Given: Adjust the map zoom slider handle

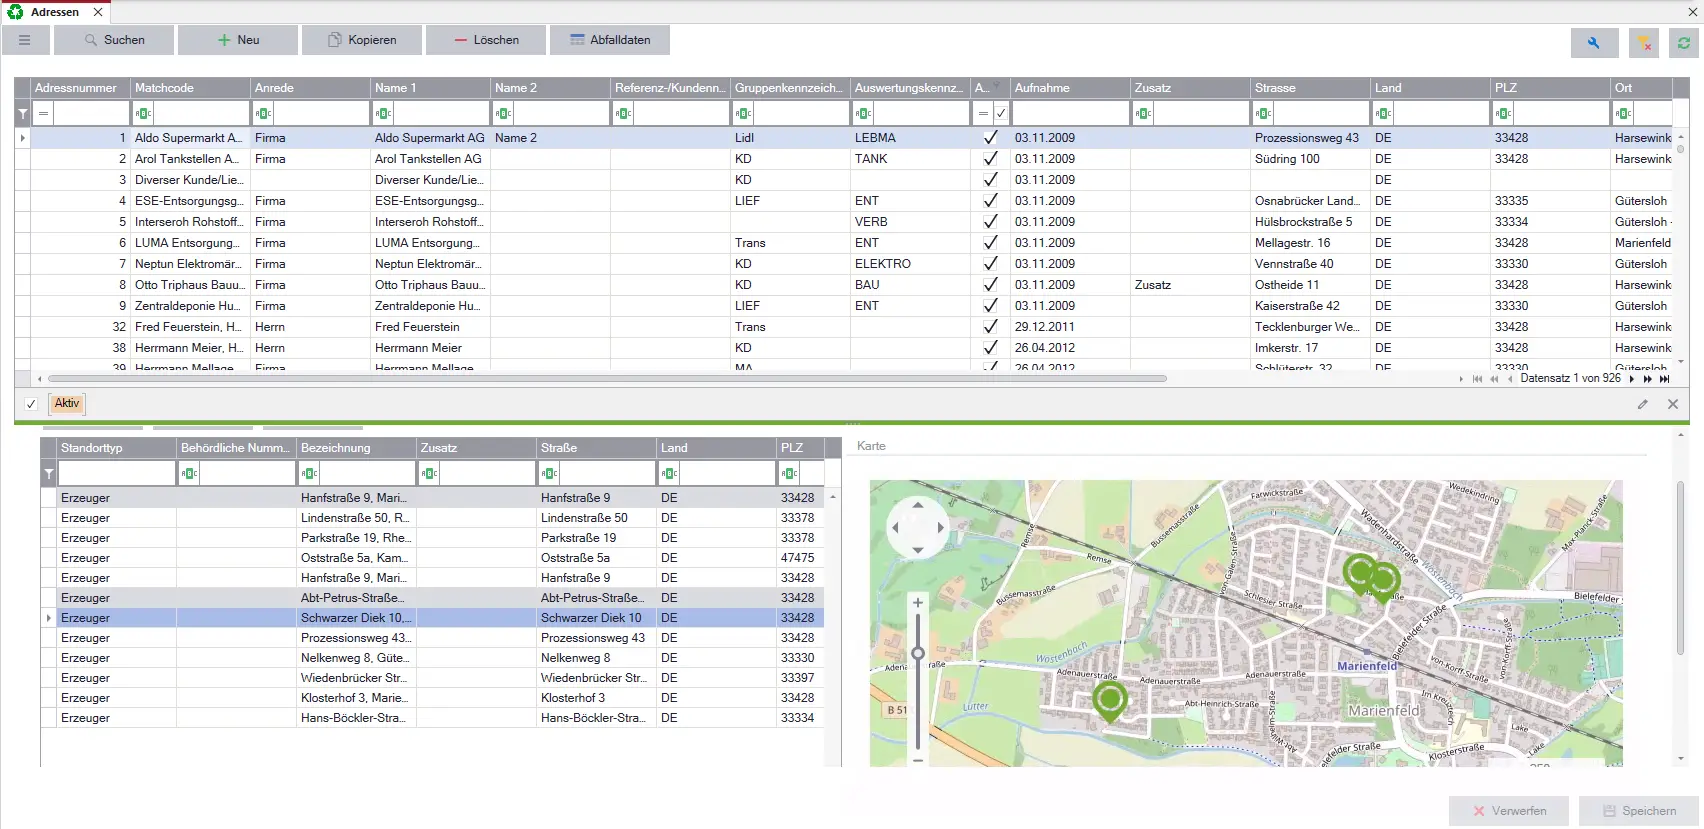Looking at the screenshot, I should pyautogui.click(x=917, y=653).
